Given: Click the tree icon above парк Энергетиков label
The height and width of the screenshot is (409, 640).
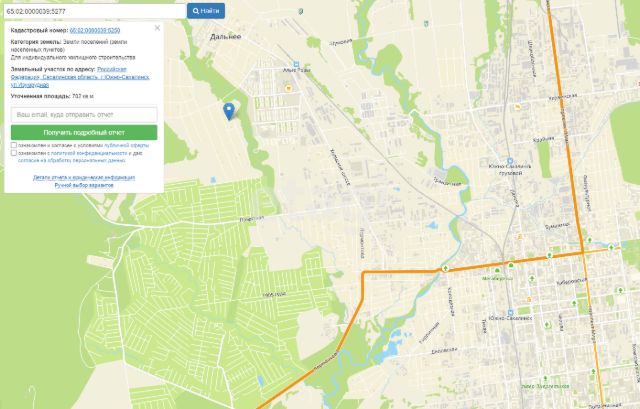Looking at the screenshot, I should click(545, 379).
